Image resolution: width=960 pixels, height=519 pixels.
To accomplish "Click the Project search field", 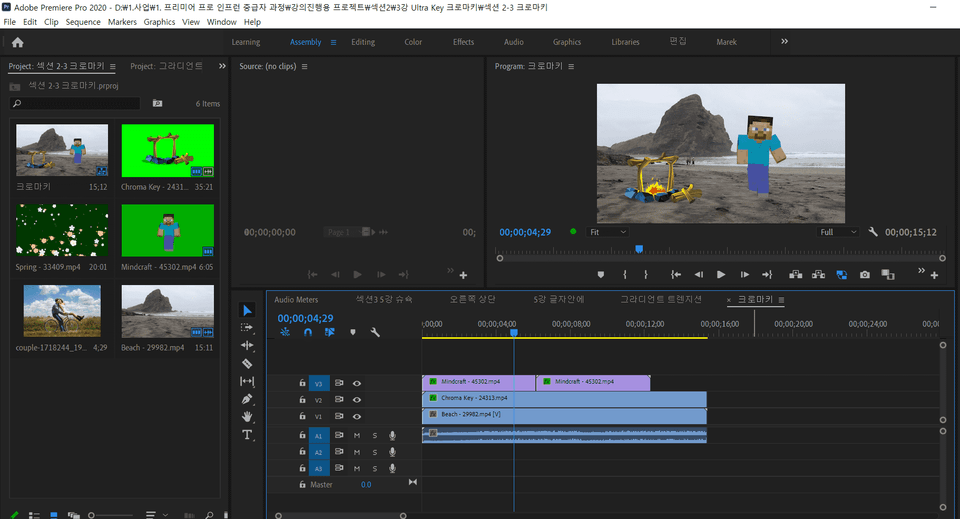I will click(x=75, y=103).
